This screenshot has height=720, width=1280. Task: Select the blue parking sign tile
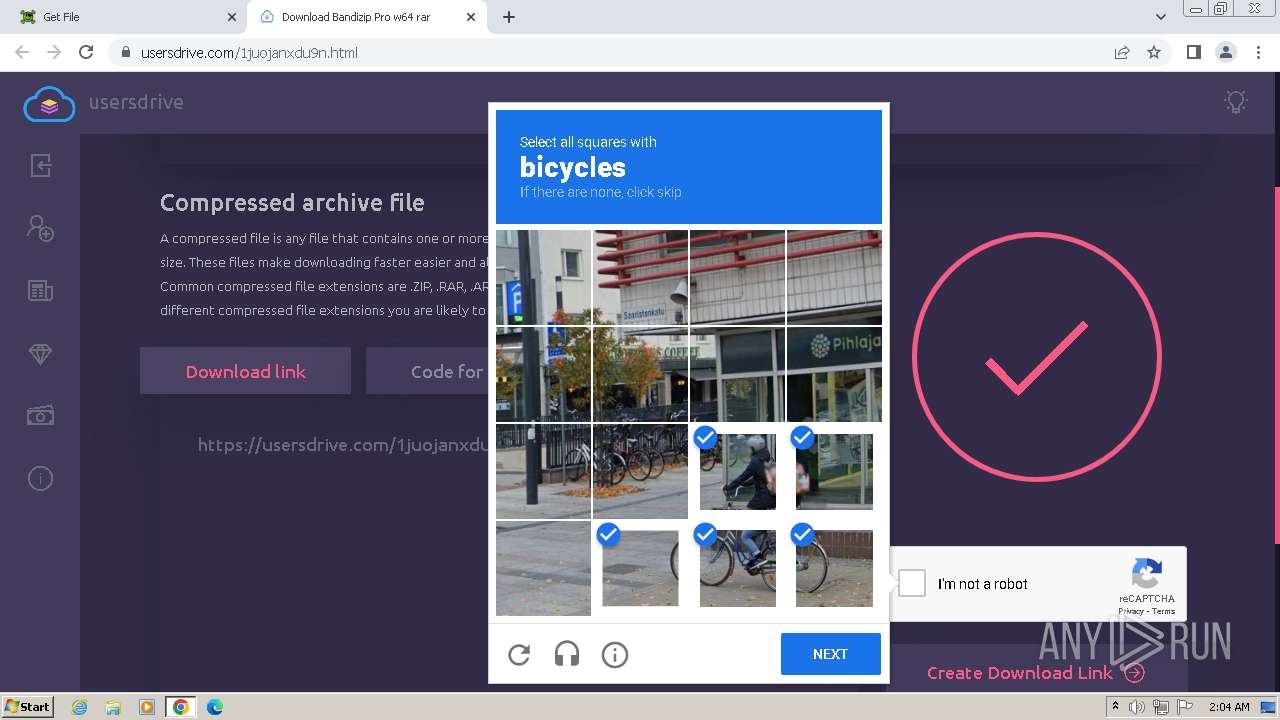pyautogui.click(x=543, y=277)
